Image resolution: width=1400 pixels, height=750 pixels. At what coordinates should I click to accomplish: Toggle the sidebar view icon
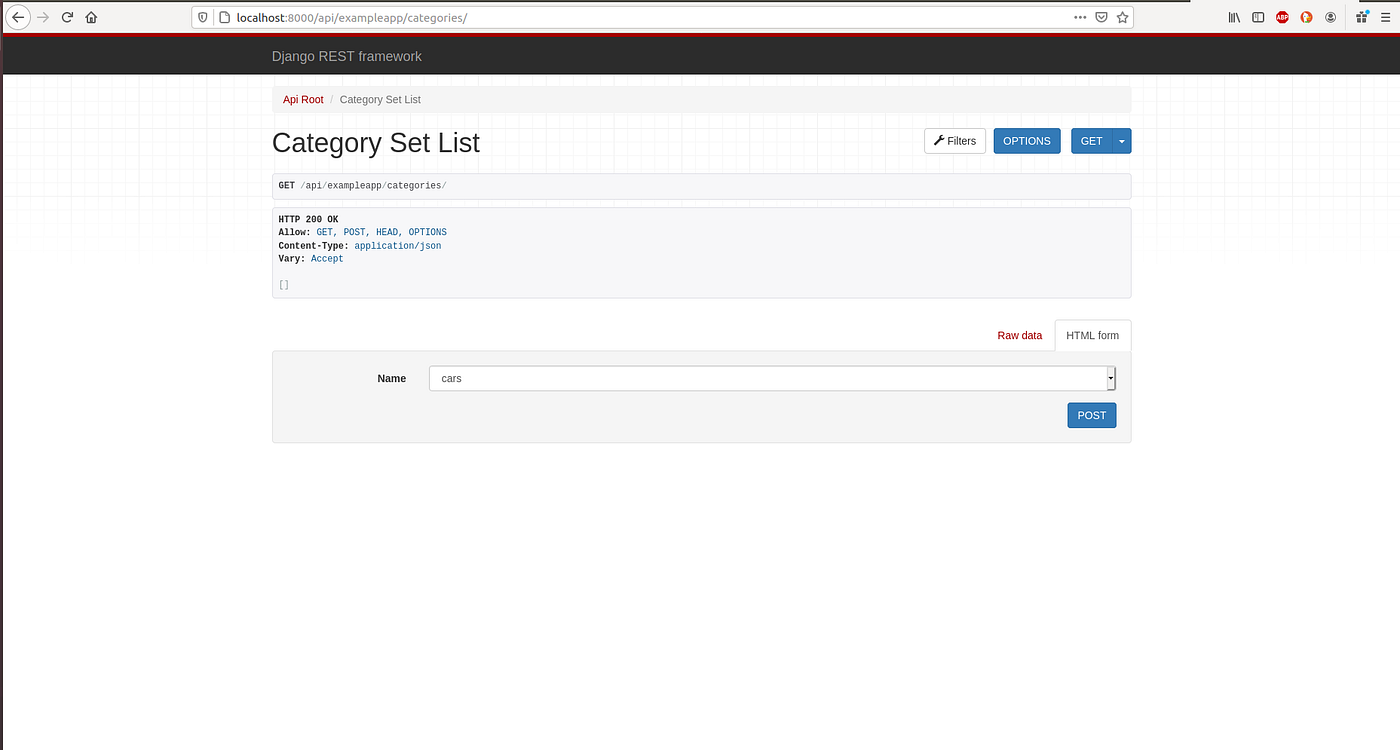coord(1258,17)
